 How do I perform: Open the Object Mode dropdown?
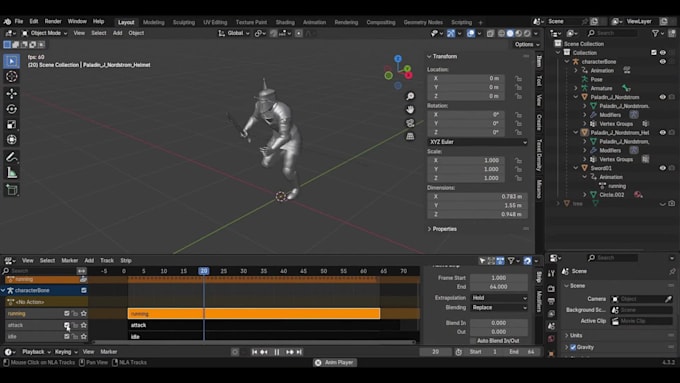pos(45,33)
